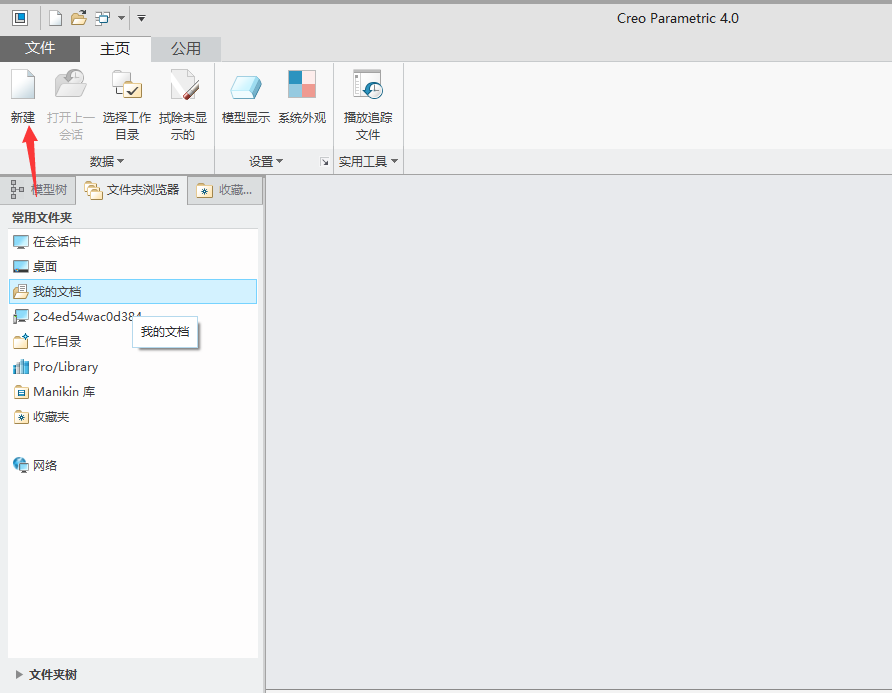Open the 文件 menu tab
The width and height of the screenshot is (892, 693).
tap(40, 48)
